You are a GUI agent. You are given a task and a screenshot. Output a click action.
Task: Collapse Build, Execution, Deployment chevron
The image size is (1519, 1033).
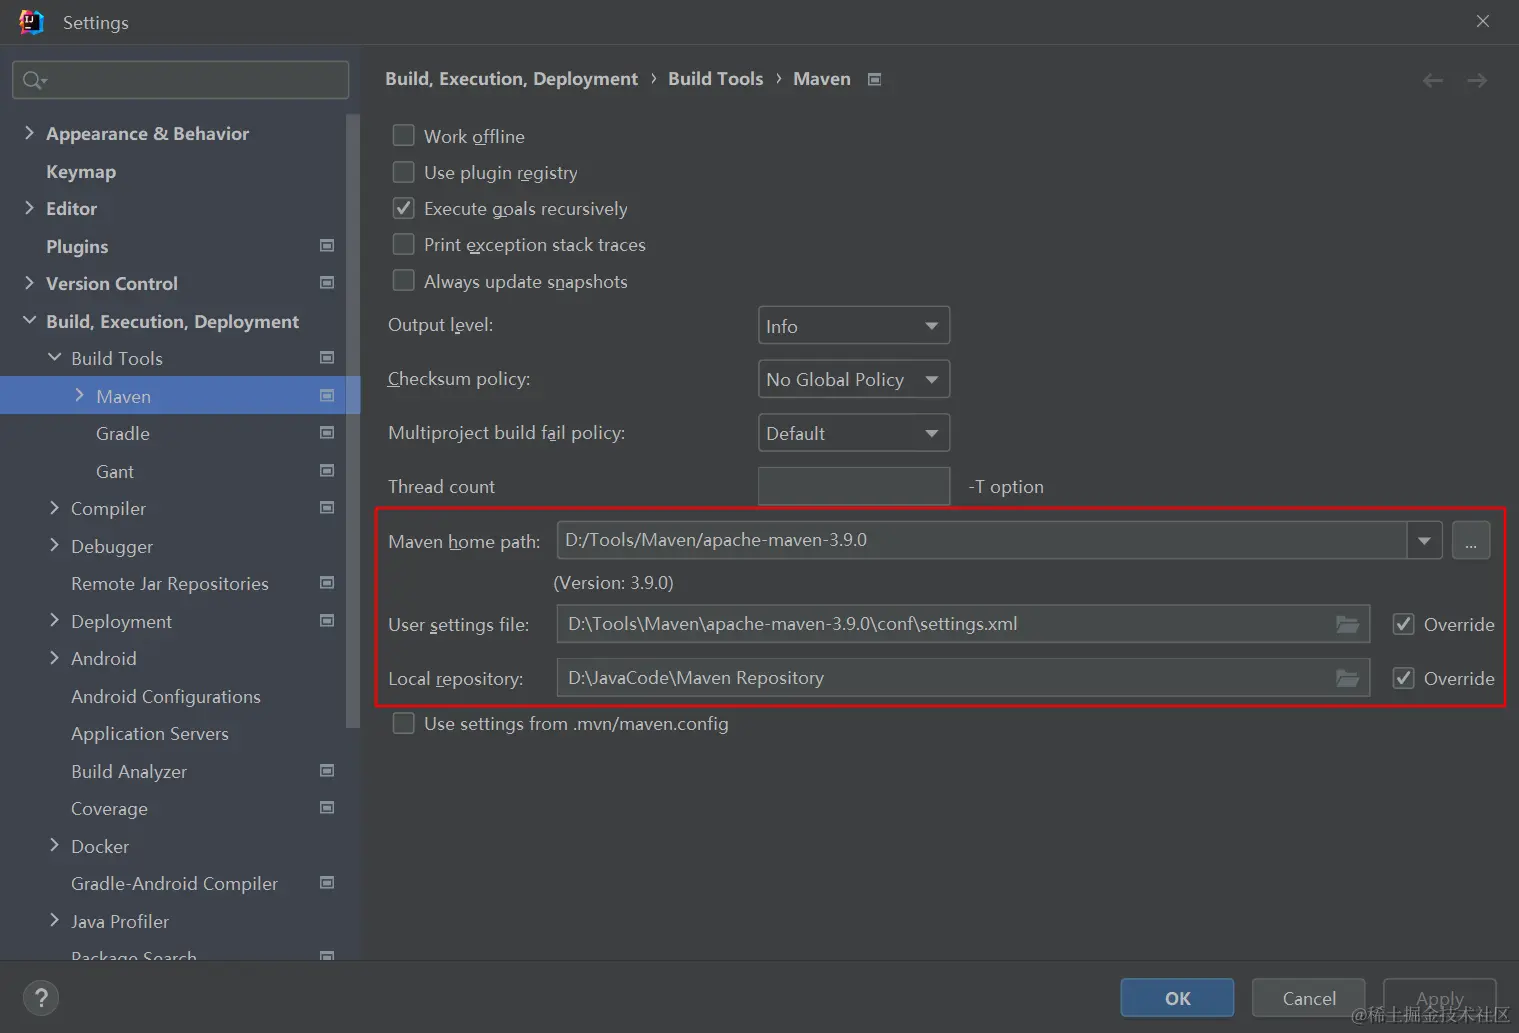[x=29, y=321]
